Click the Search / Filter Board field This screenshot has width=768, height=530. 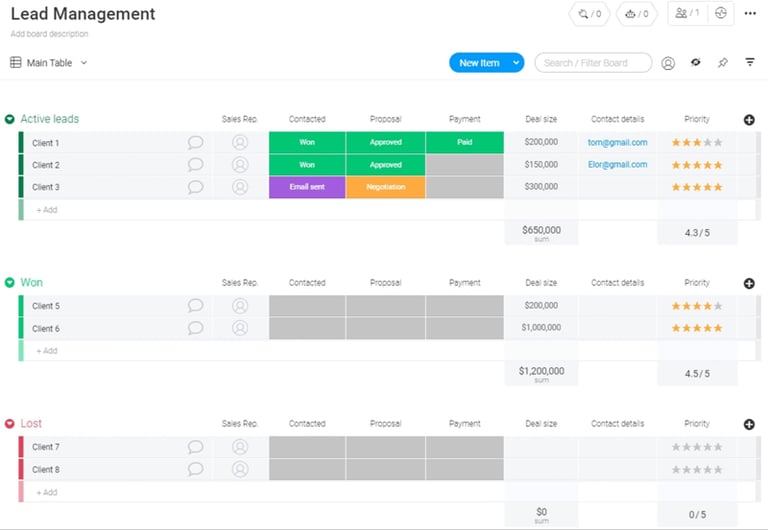(x=593, y=63)
